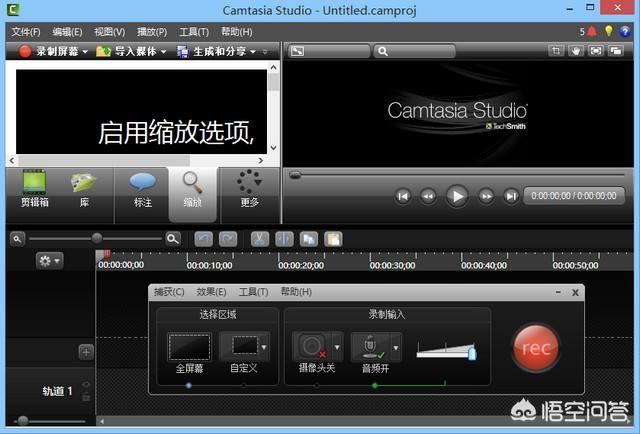Click the timeline zoom in magnifier
Viewport: 640px width, 434px height.
click(x=173, y=239)
